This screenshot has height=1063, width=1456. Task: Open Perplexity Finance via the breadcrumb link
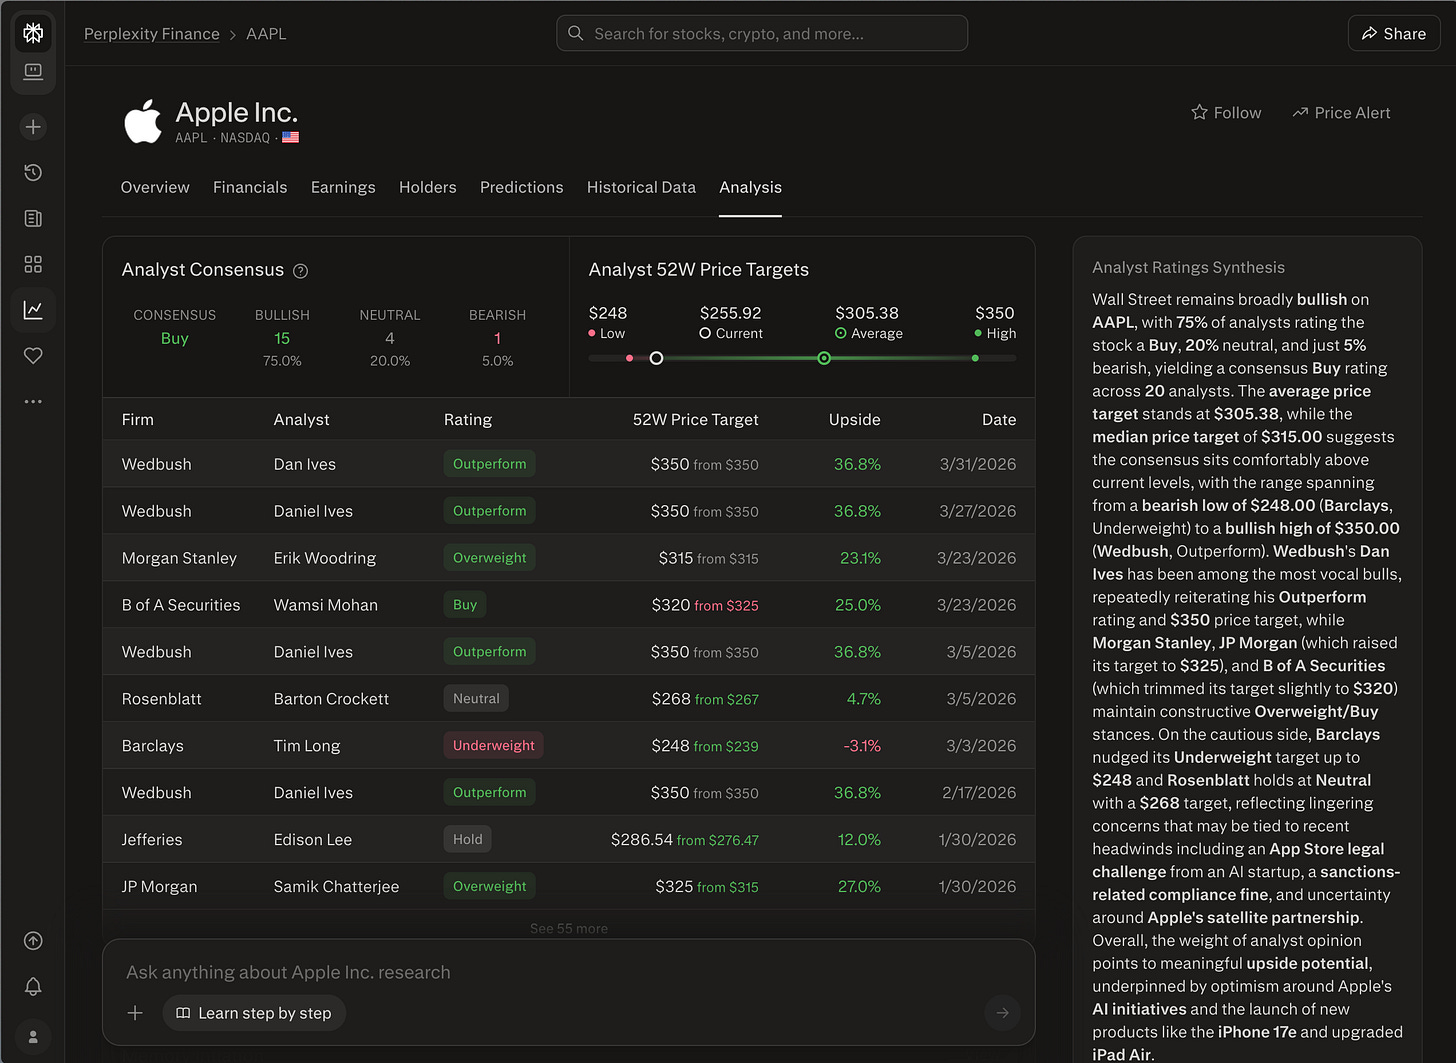(x=151, y=33)
